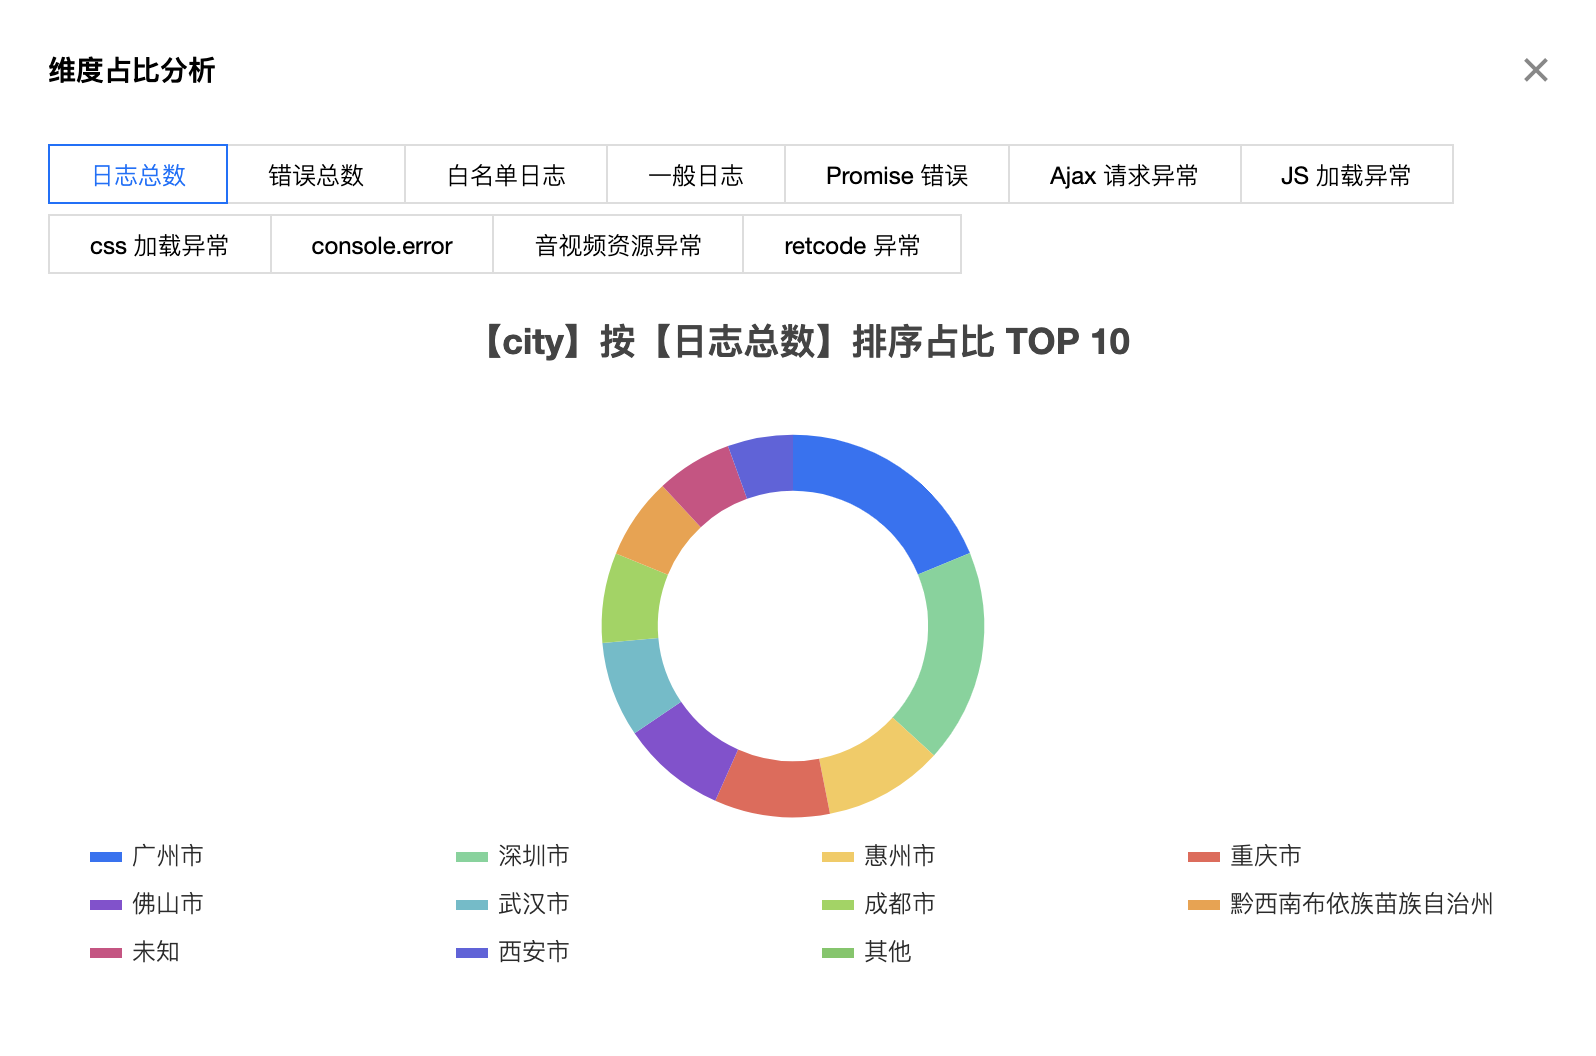This screenshot has width=1596, height=1056.
Task: Toggle the 未知 legend swatch
Action: (x=106, y=953)
